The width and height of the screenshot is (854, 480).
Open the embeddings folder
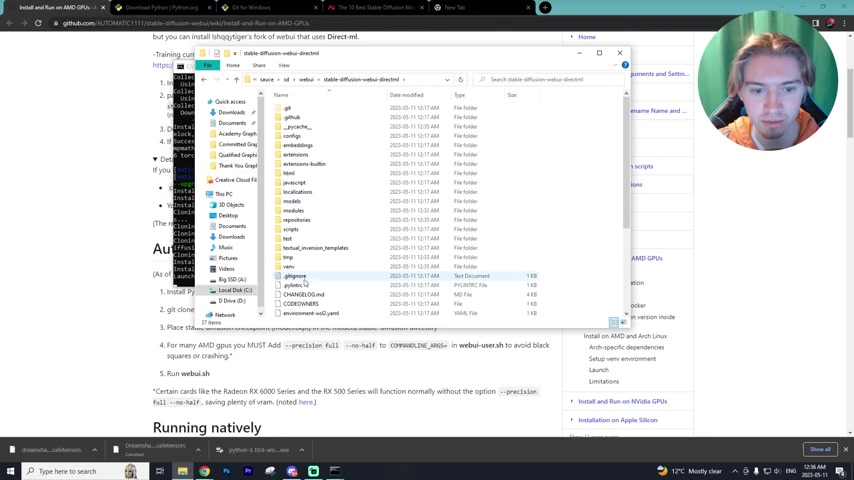coord(297,145)
